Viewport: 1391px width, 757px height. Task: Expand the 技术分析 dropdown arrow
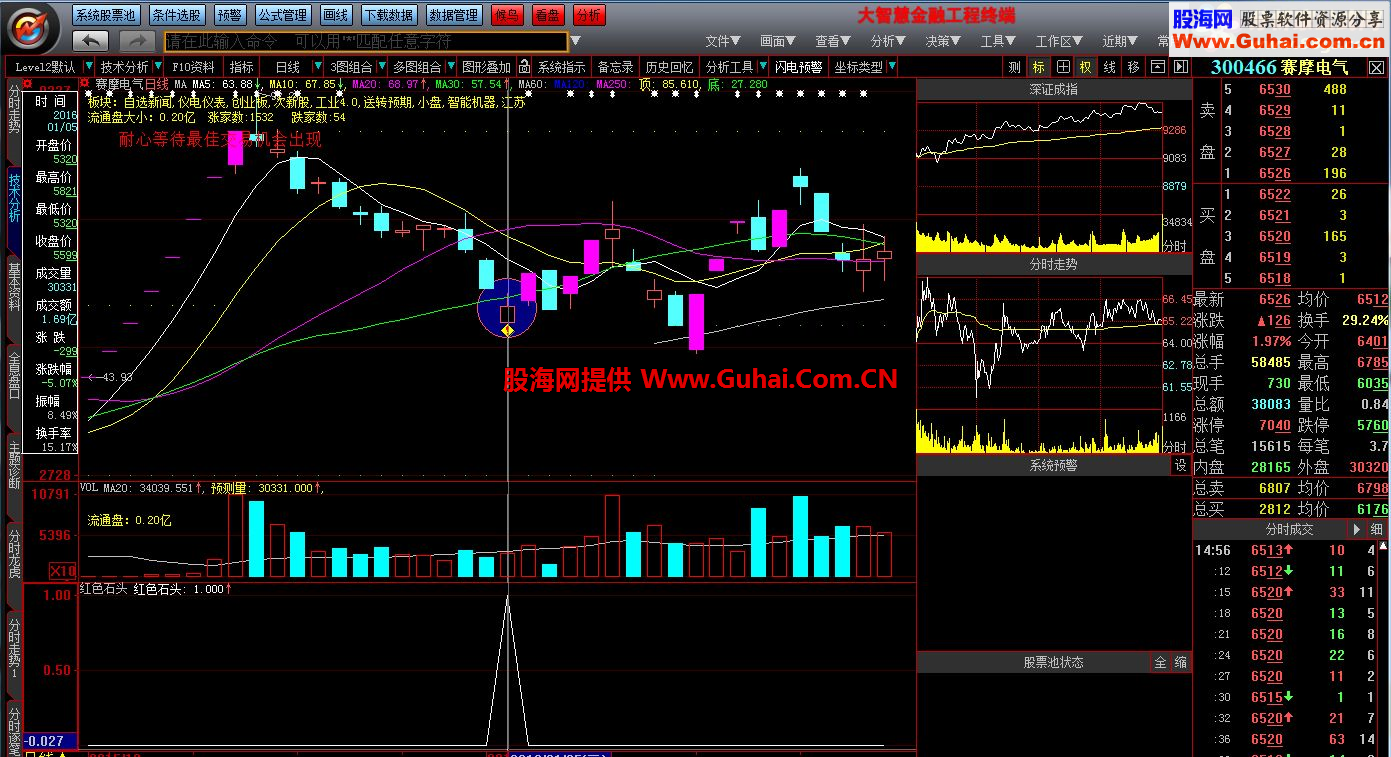[x=159, y=67]
